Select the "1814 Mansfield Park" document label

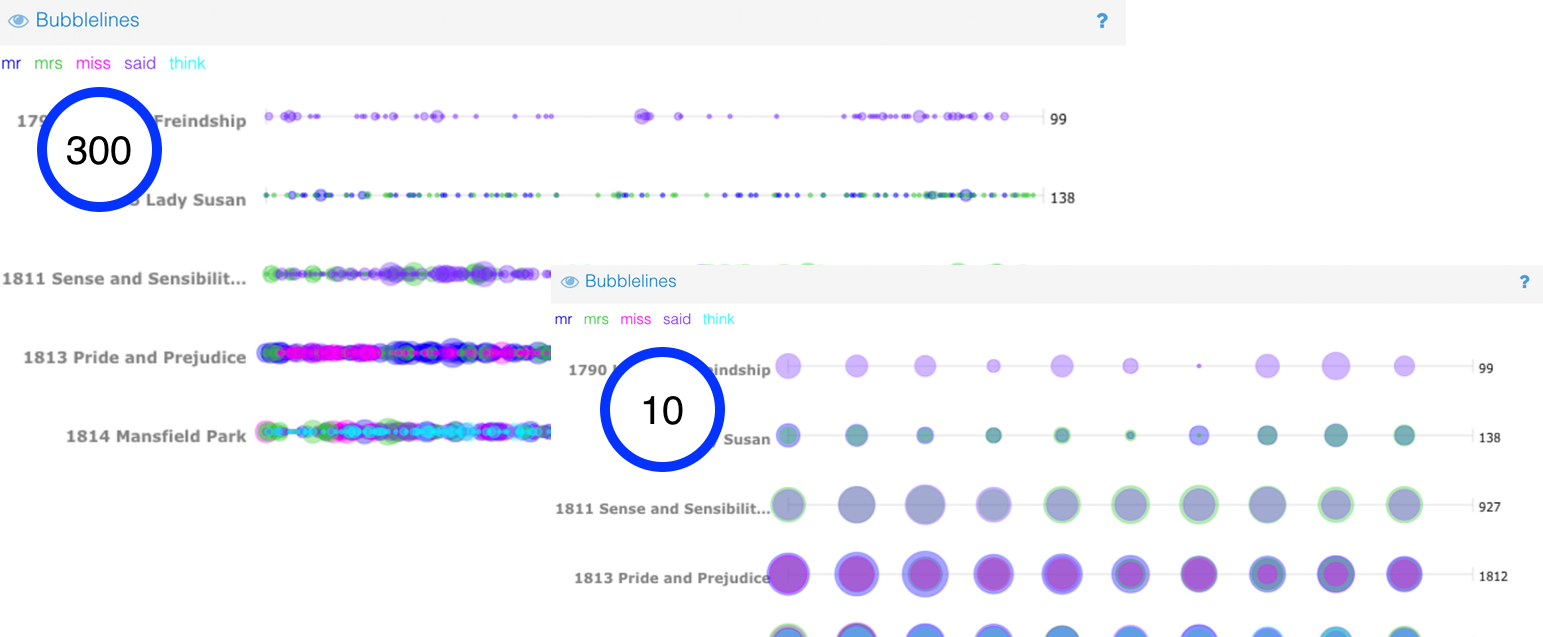point(156,435)
